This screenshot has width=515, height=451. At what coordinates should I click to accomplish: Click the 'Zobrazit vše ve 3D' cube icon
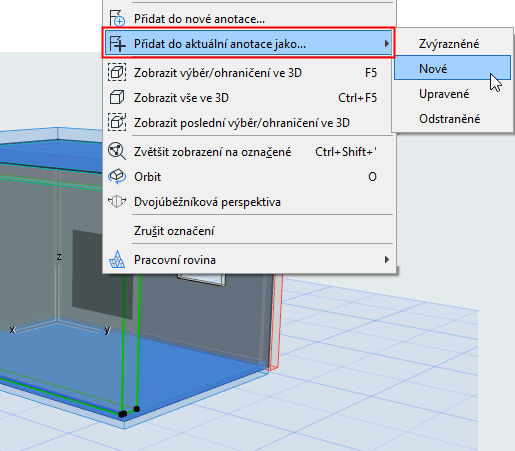117,97
